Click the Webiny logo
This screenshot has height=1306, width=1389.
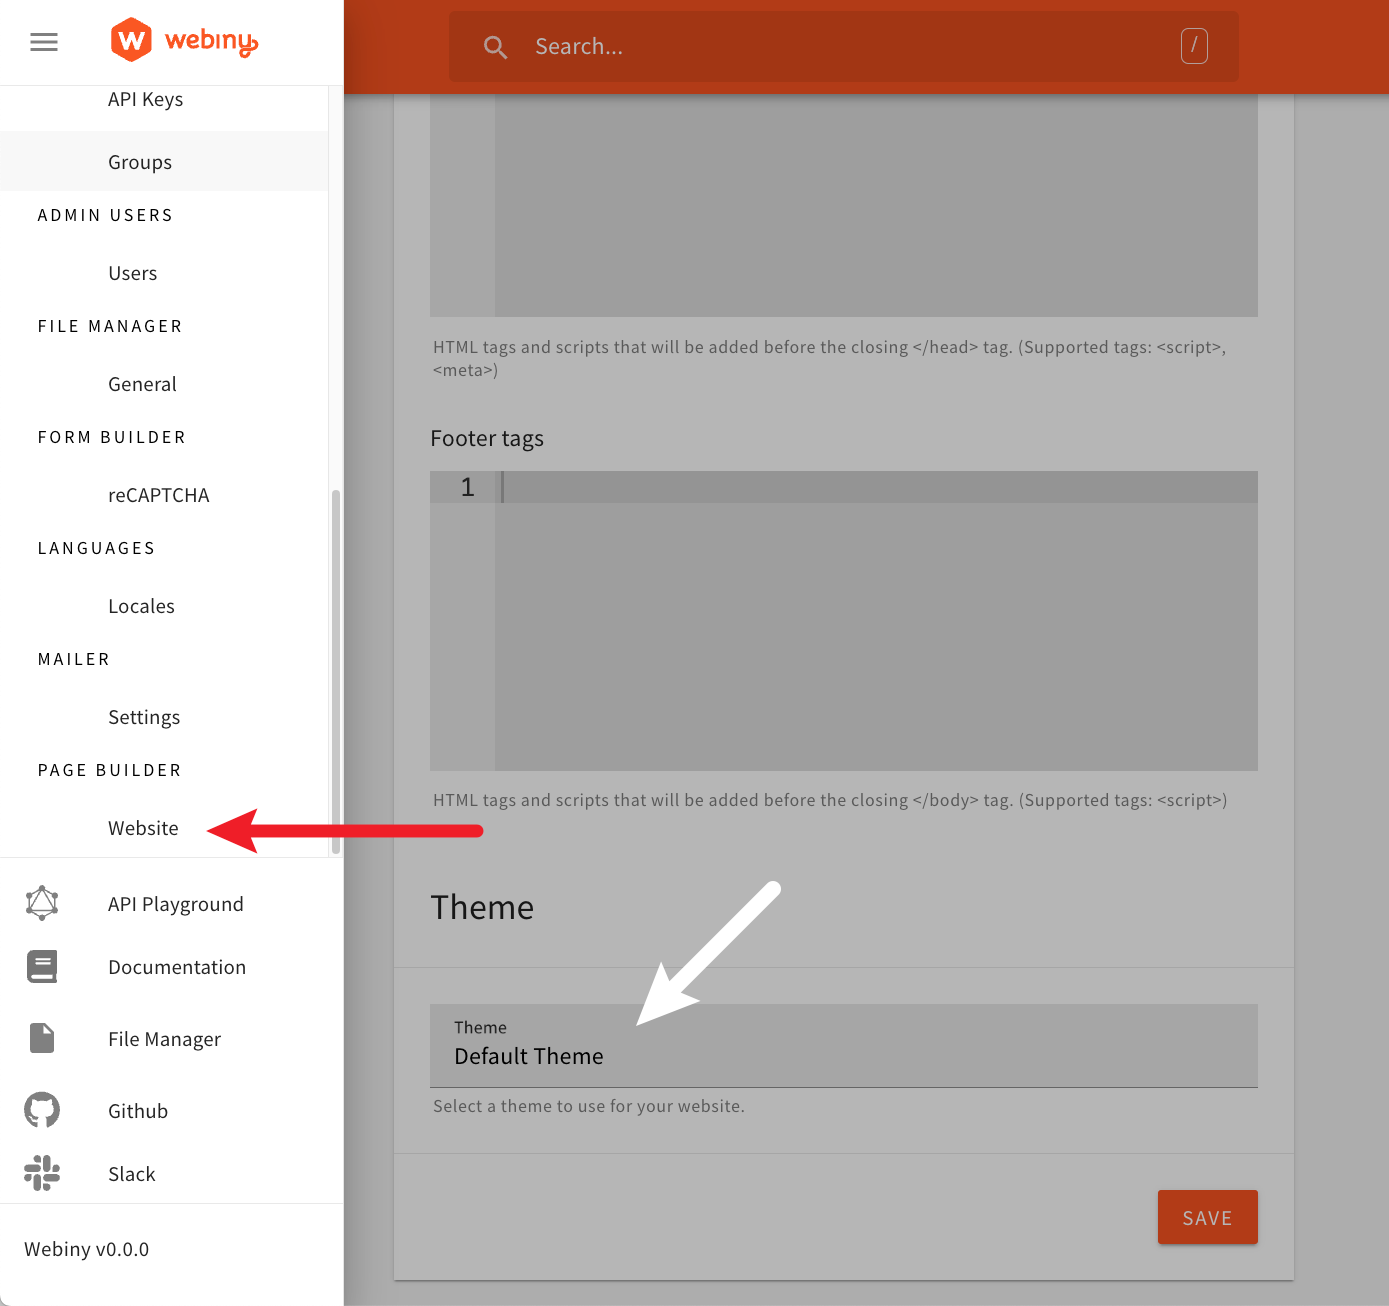point(184,40)
